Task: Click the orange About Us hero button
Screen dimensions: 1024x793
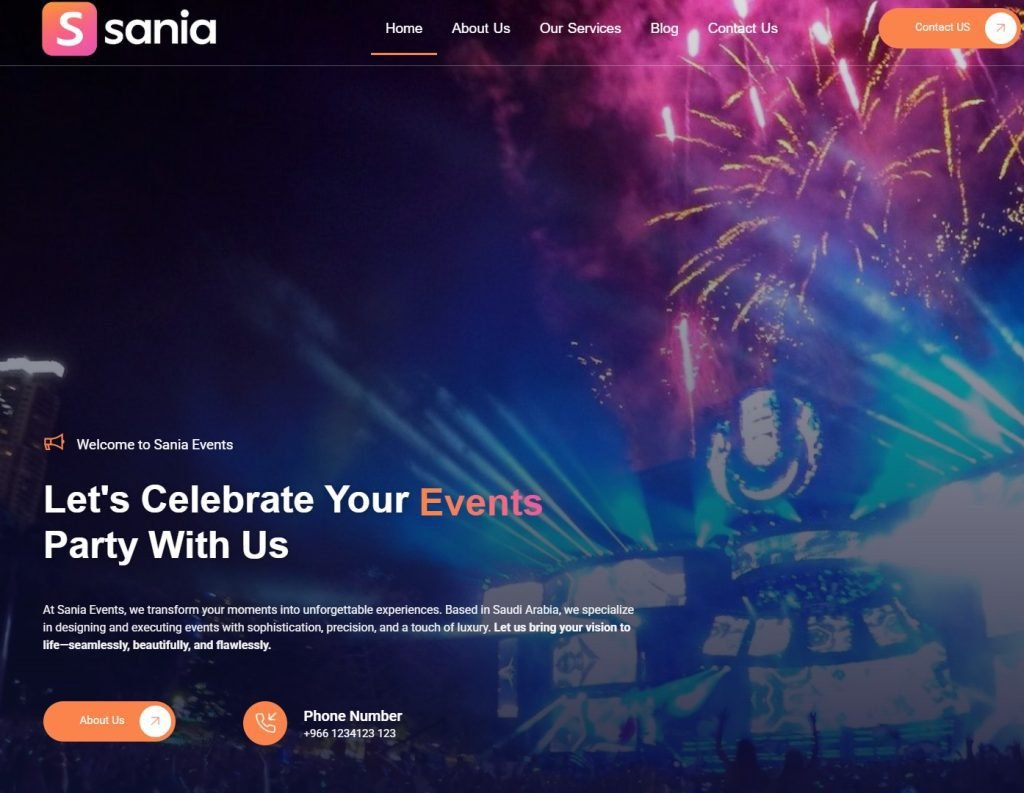Action: tap(109, 721)
